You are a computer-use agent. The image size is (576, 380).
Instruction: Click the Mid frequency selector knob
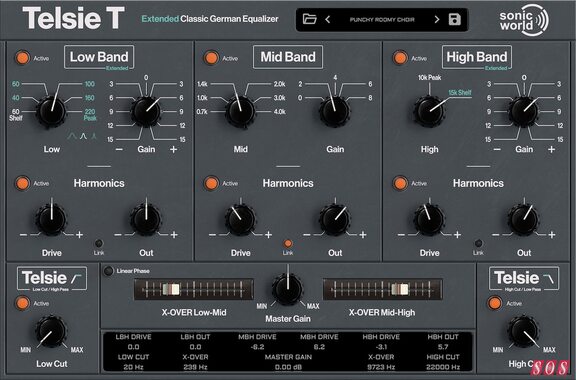point(240,111)
